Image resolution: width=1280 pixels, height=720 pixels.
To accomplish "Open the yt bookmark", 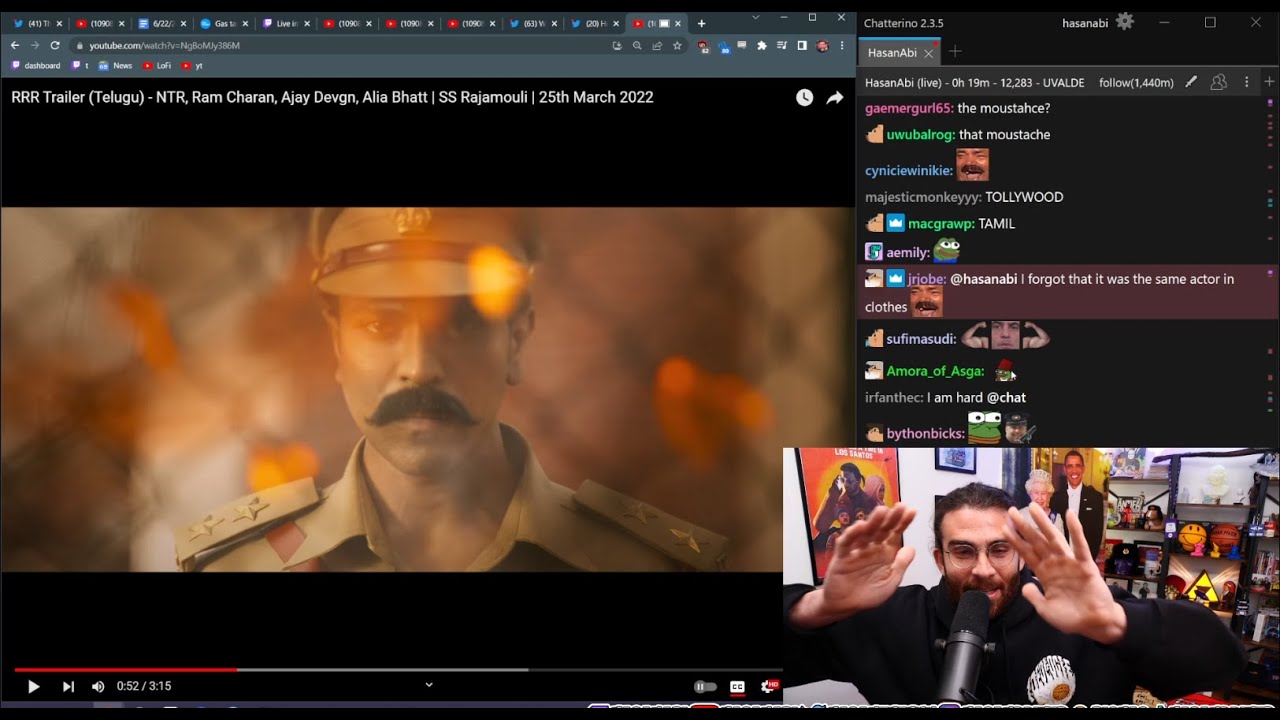I will click(192, 66).
